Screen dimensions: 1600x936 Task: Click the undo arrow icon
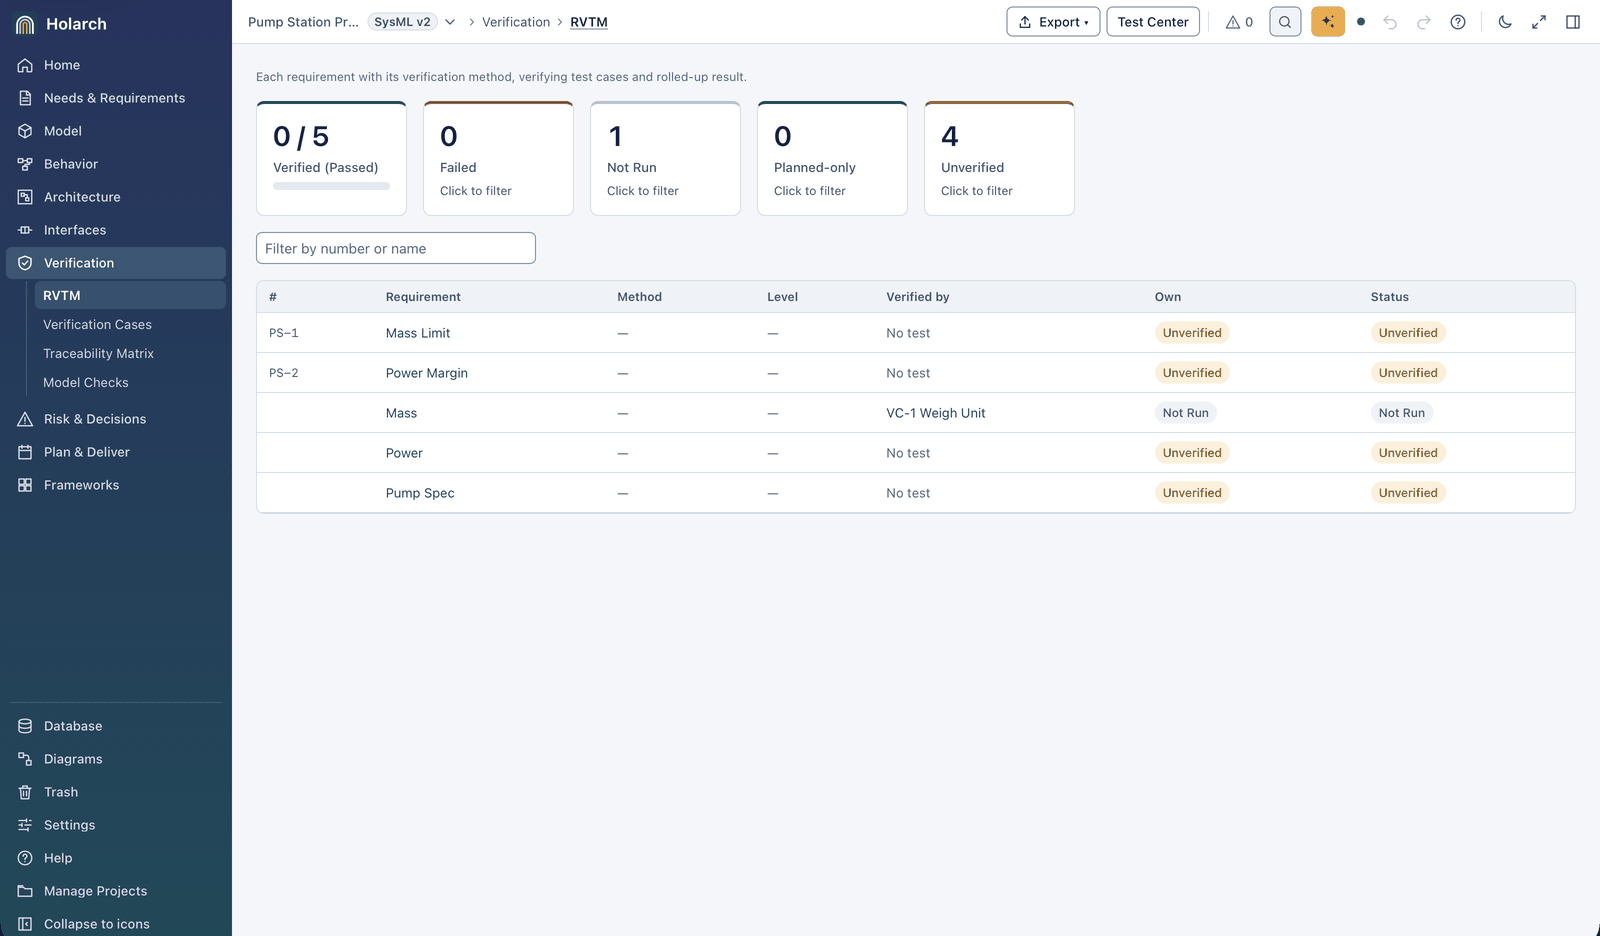tap(1390, 22)
